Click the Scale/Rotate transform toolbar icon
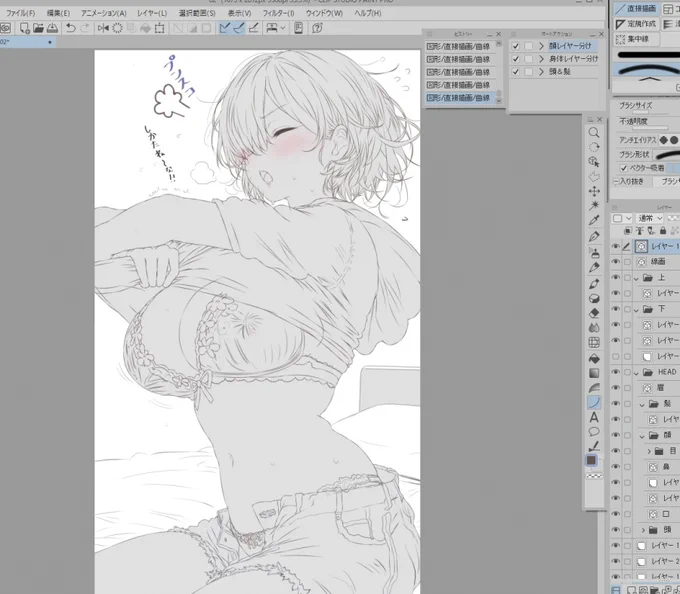This screenshot has width=680, height=594. [159, 28]
